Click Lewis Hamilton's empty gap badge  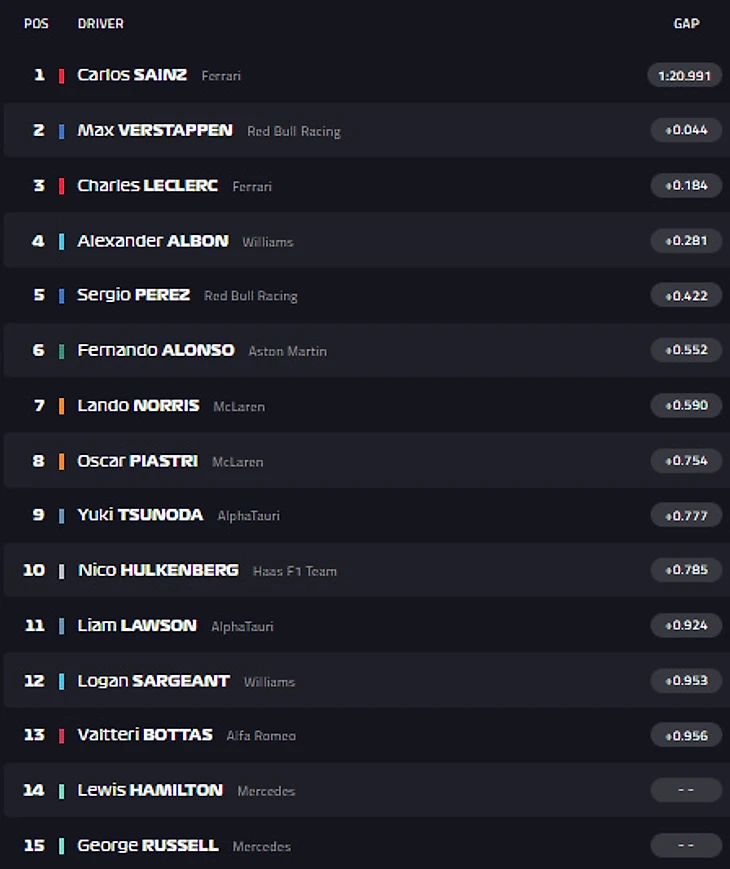[x=685, y=790]
